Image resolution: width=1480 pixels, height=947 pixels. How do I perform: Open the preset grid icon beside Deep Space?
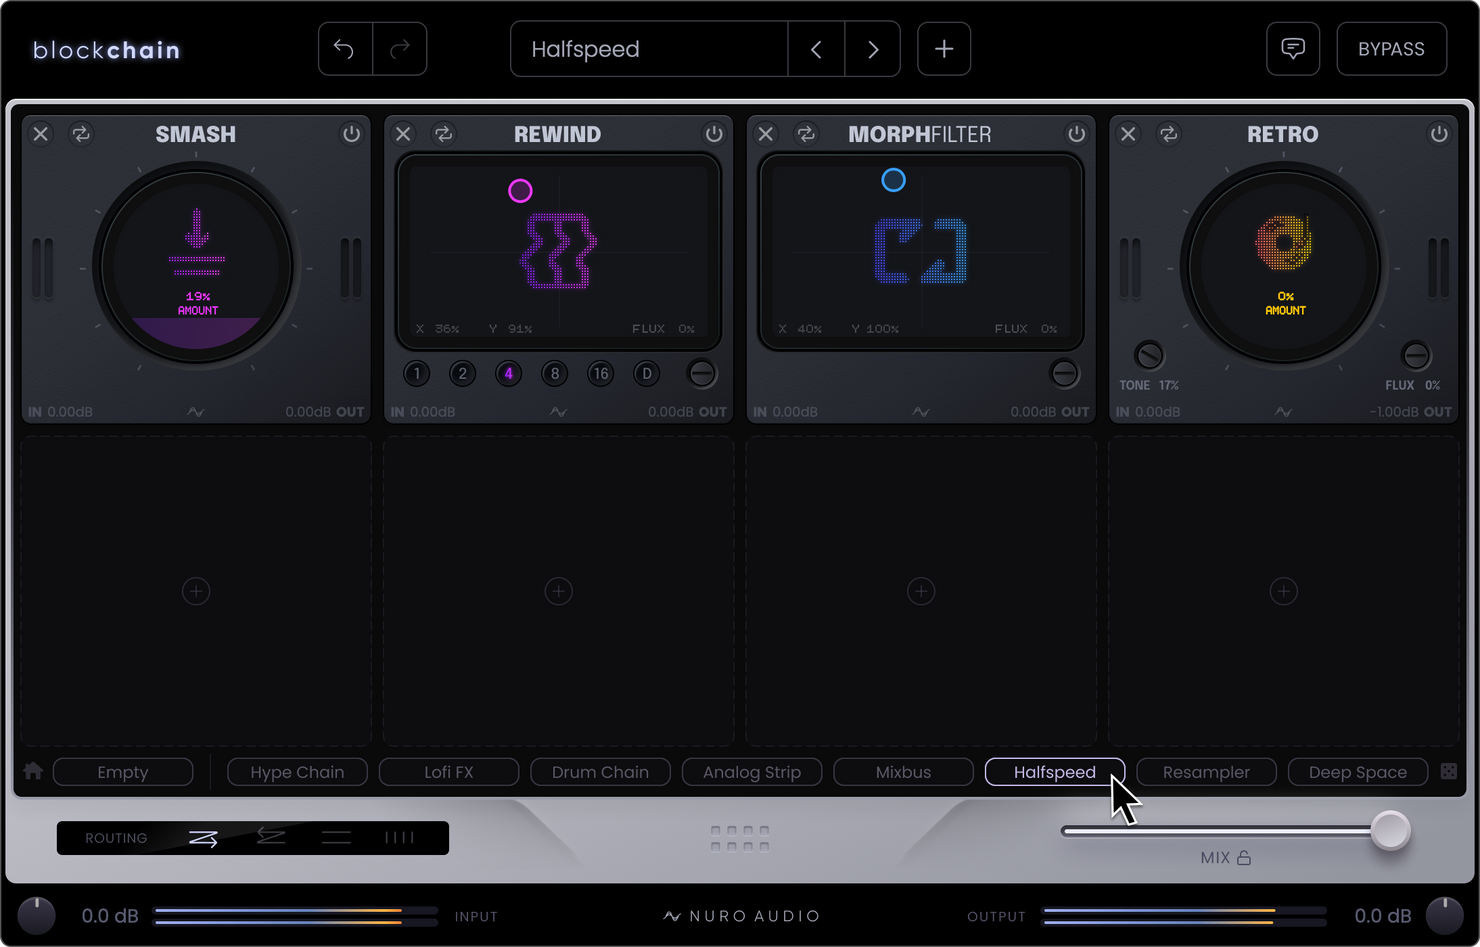pyautogui.click(x=1449, y=771)
